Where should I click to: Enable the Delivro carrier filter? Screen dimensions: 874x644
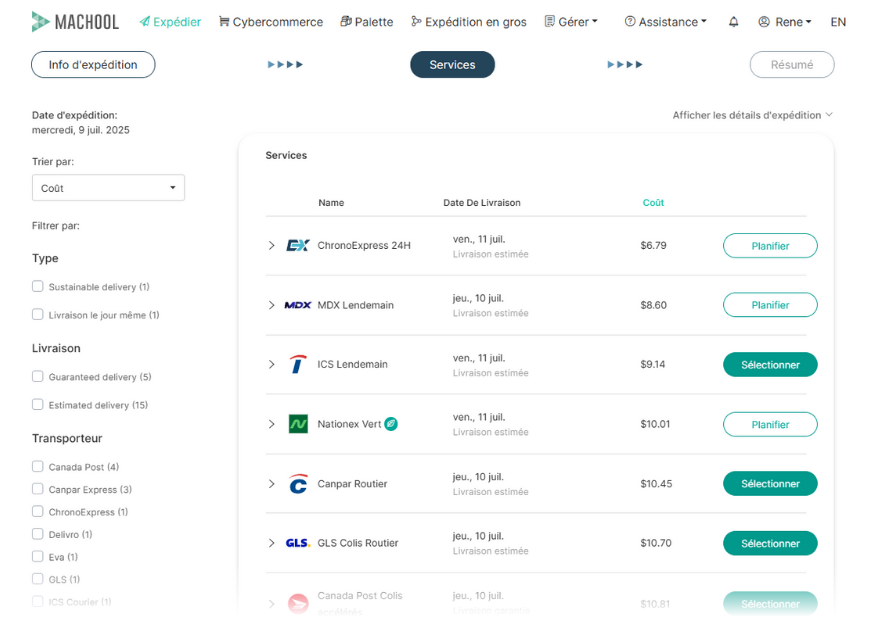37,534
